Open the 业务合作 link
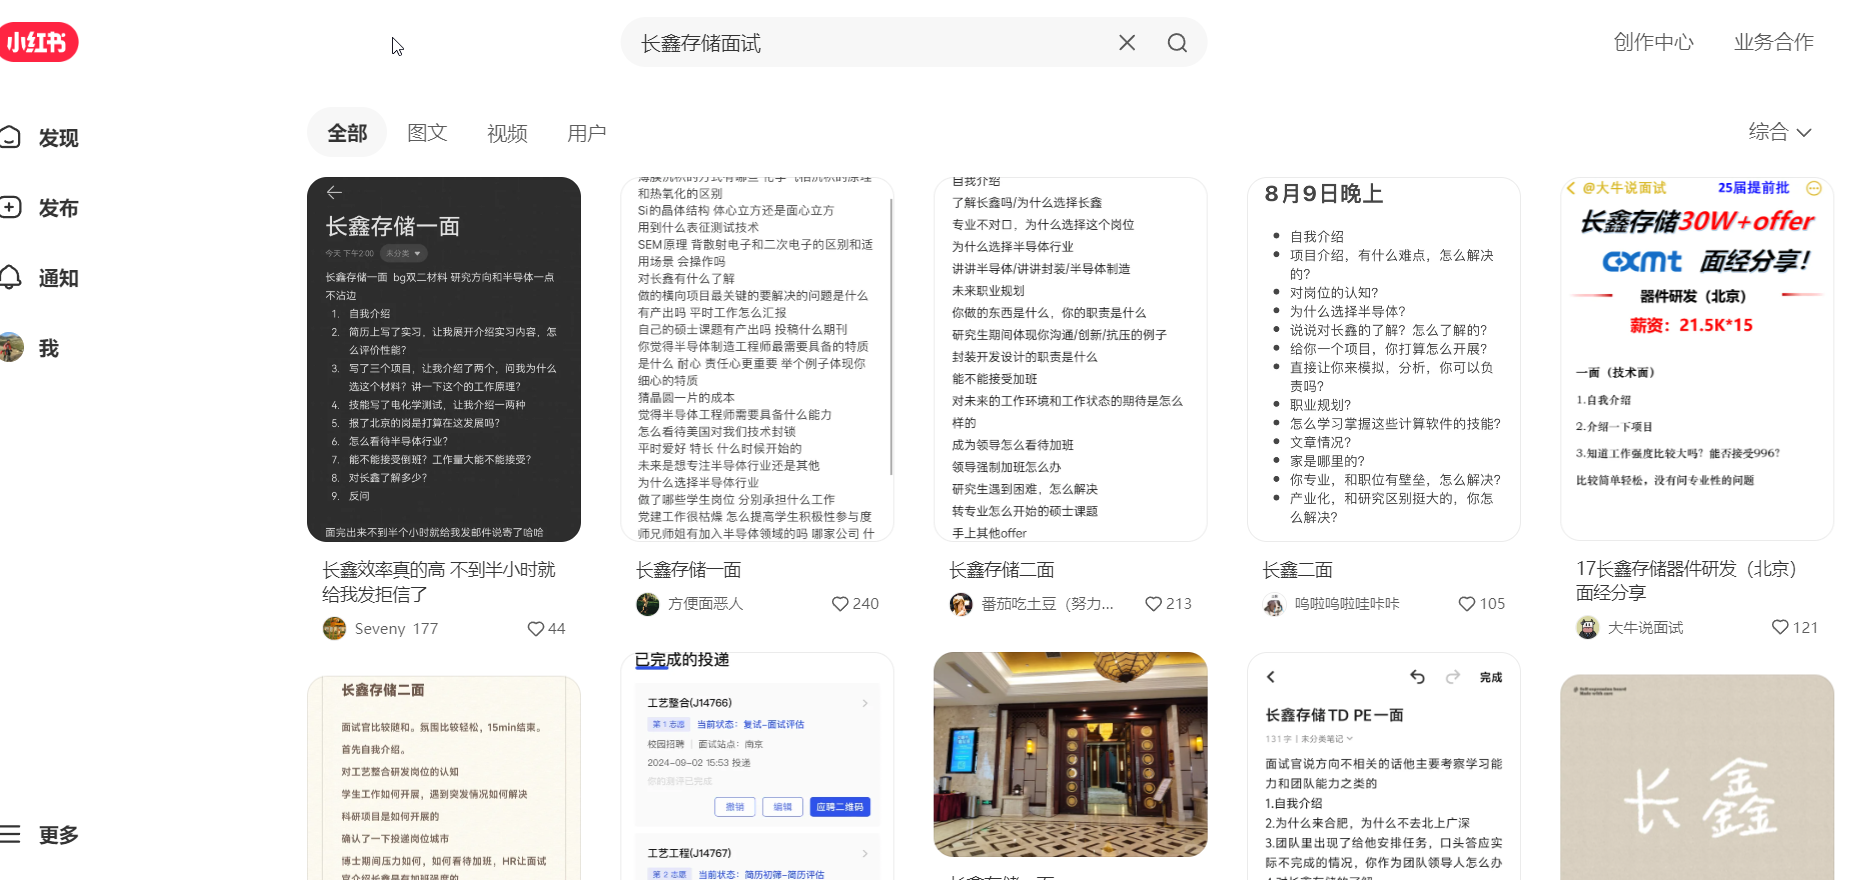Screen dimensions: 1874x880 click(1774, 42)
